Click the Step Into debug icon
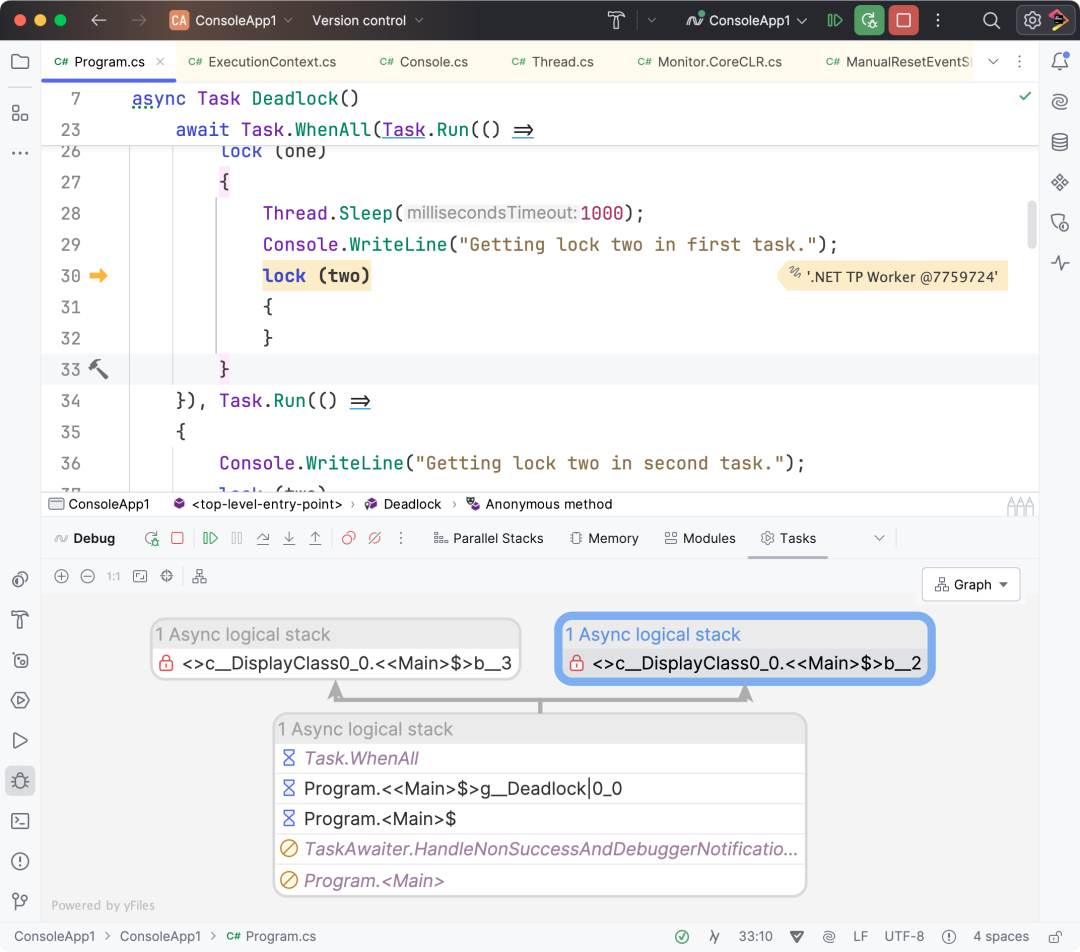This screenshot has height=952, width=1080. pyautogui.click(x=289, y=538)
